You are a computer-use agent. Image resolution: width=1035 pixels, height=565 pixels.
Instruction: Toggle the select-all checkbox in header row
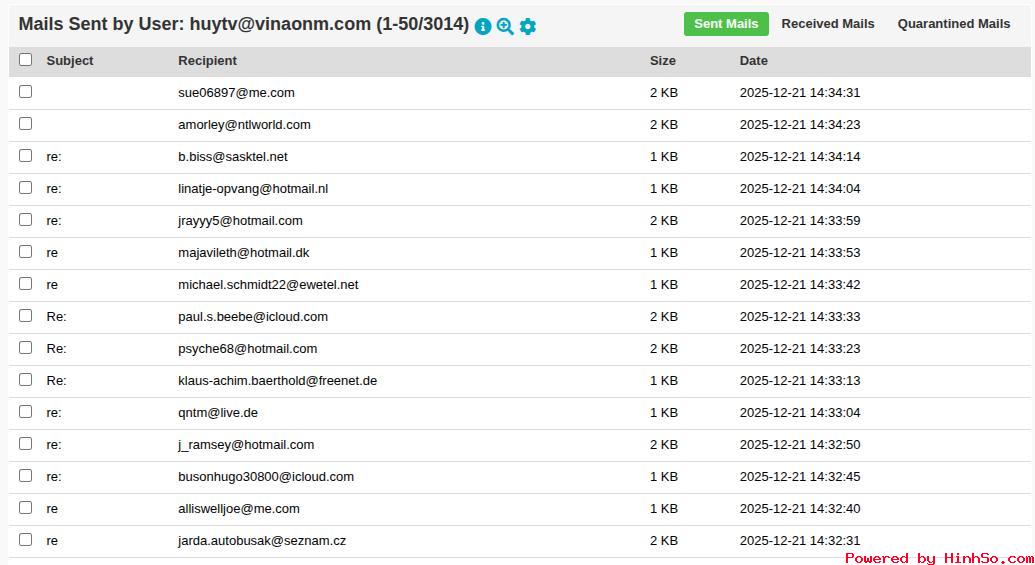26,60
